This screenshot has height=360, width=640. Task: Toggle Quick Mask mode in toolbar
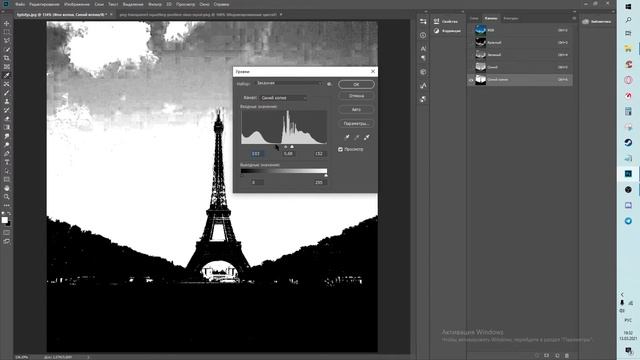[x=7, y=233]
